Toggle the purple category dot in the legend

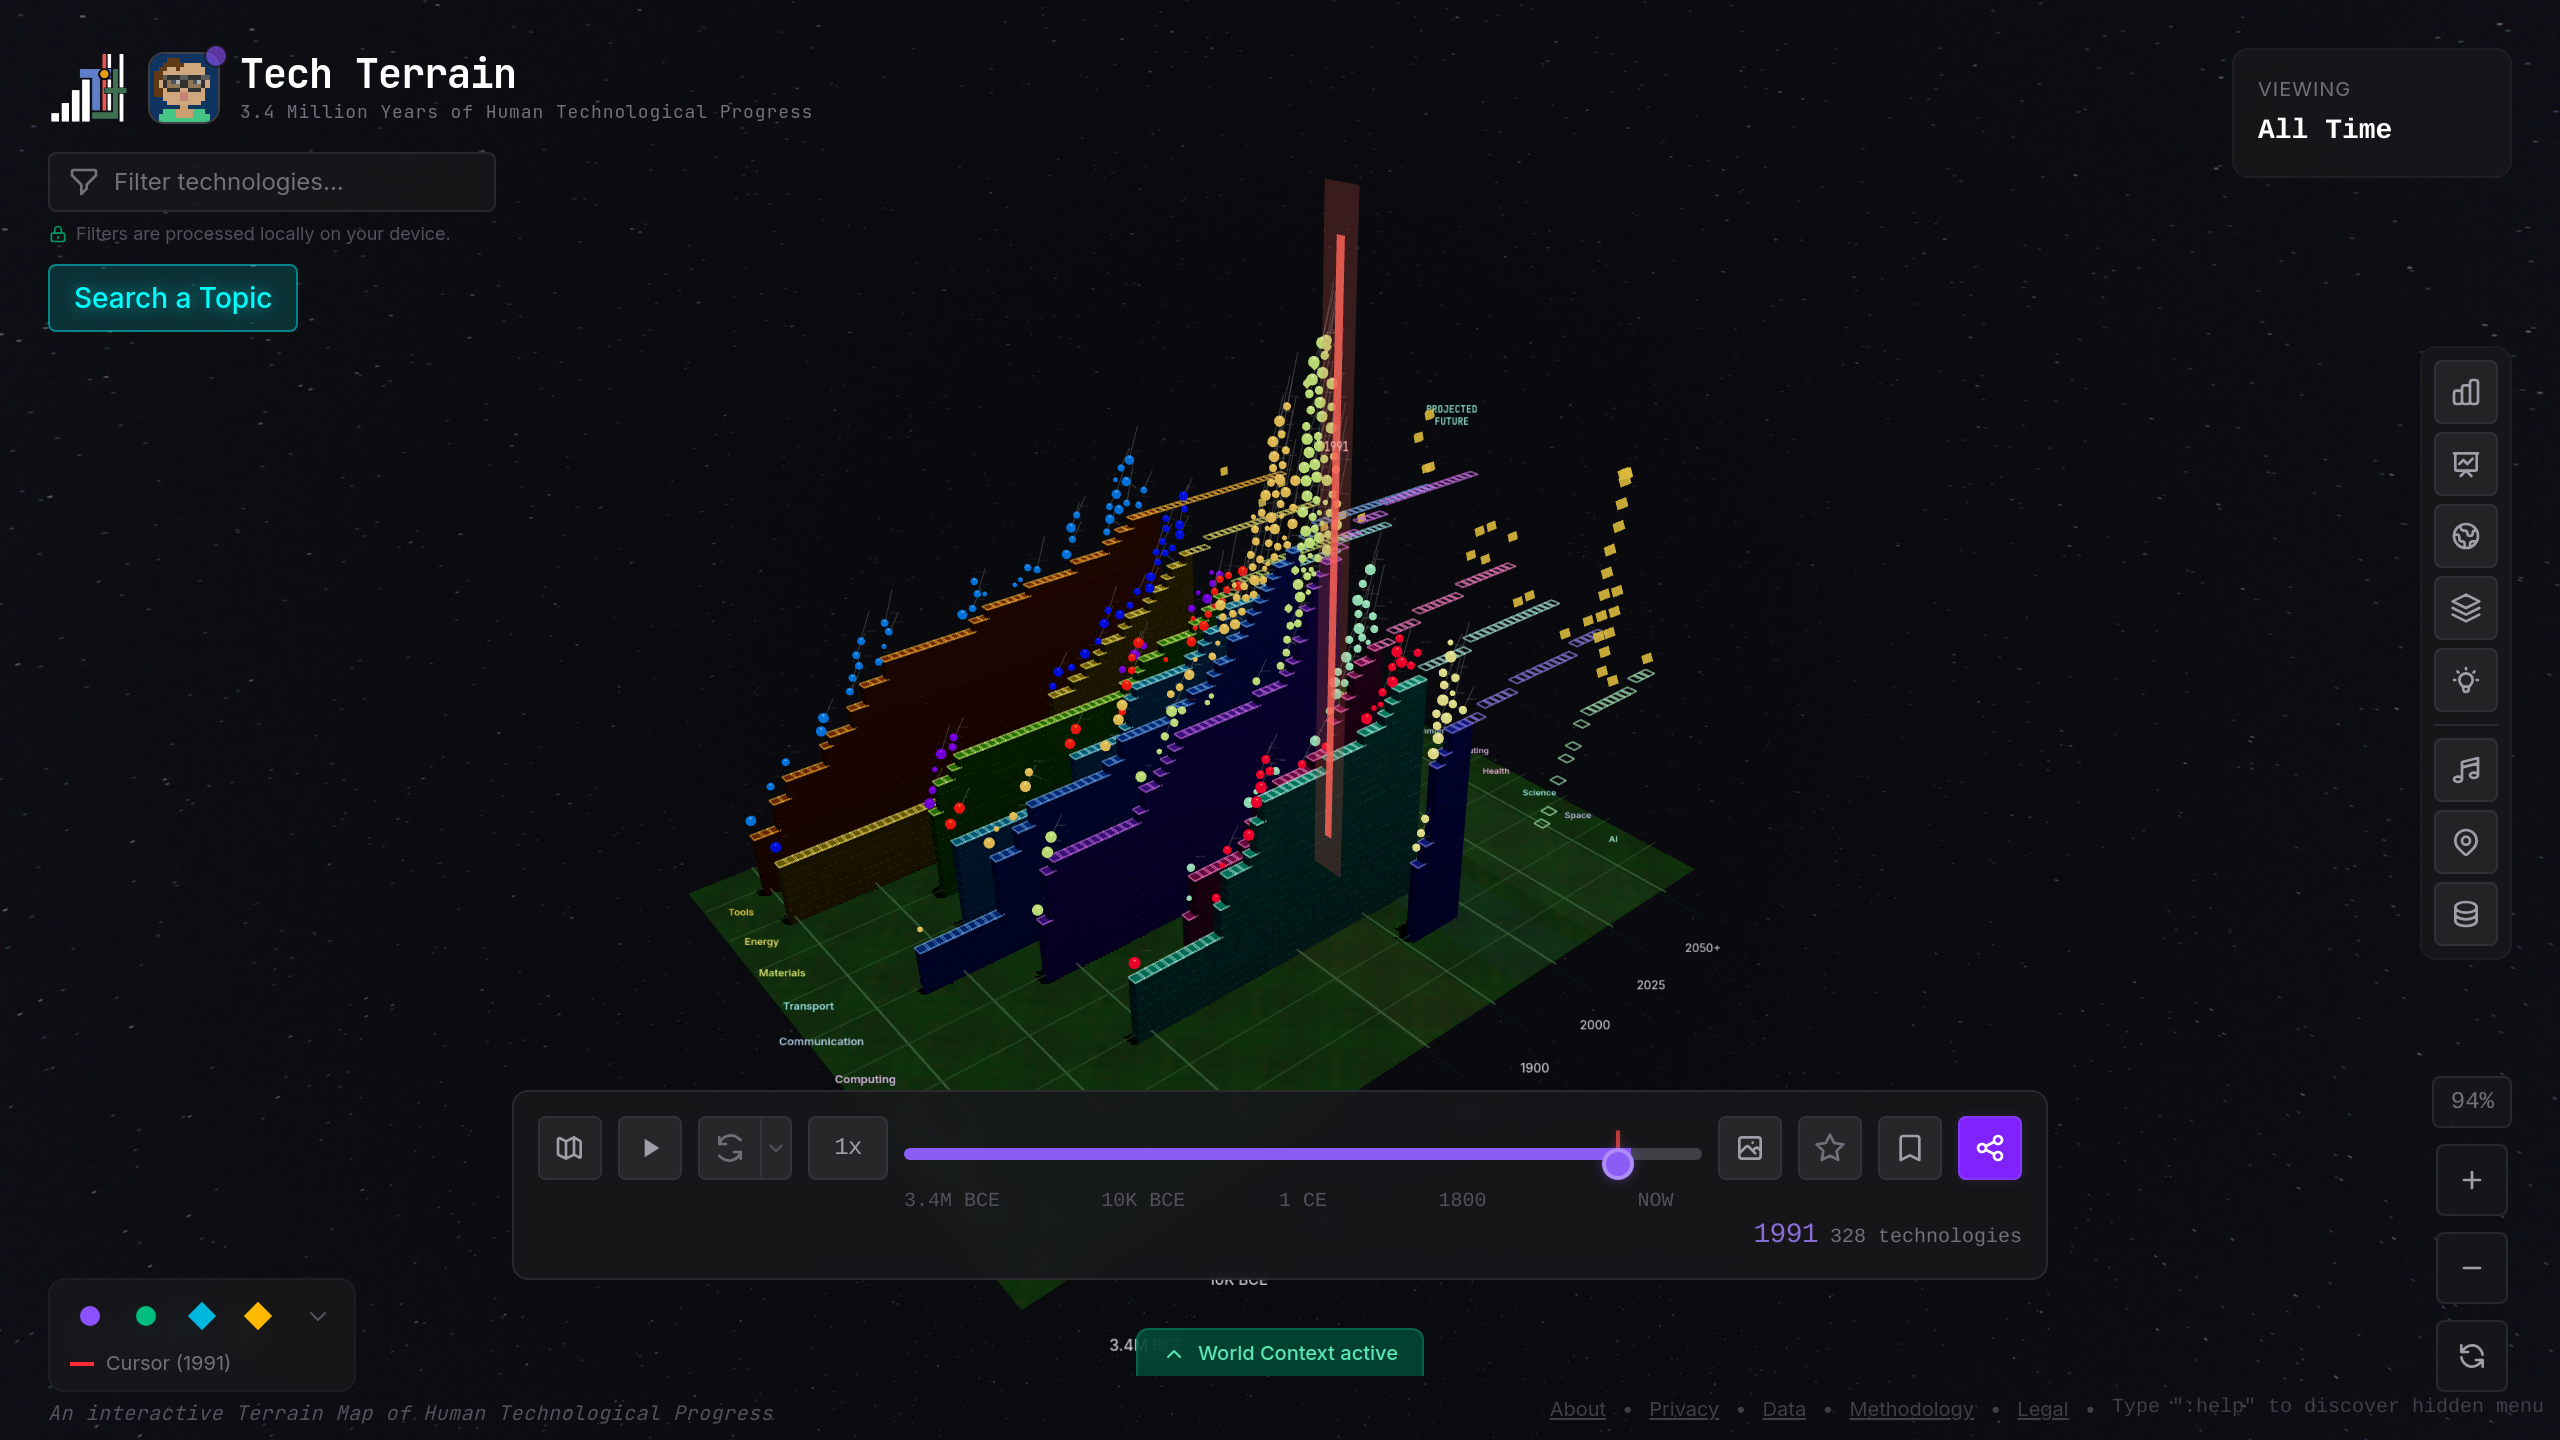90,1316
